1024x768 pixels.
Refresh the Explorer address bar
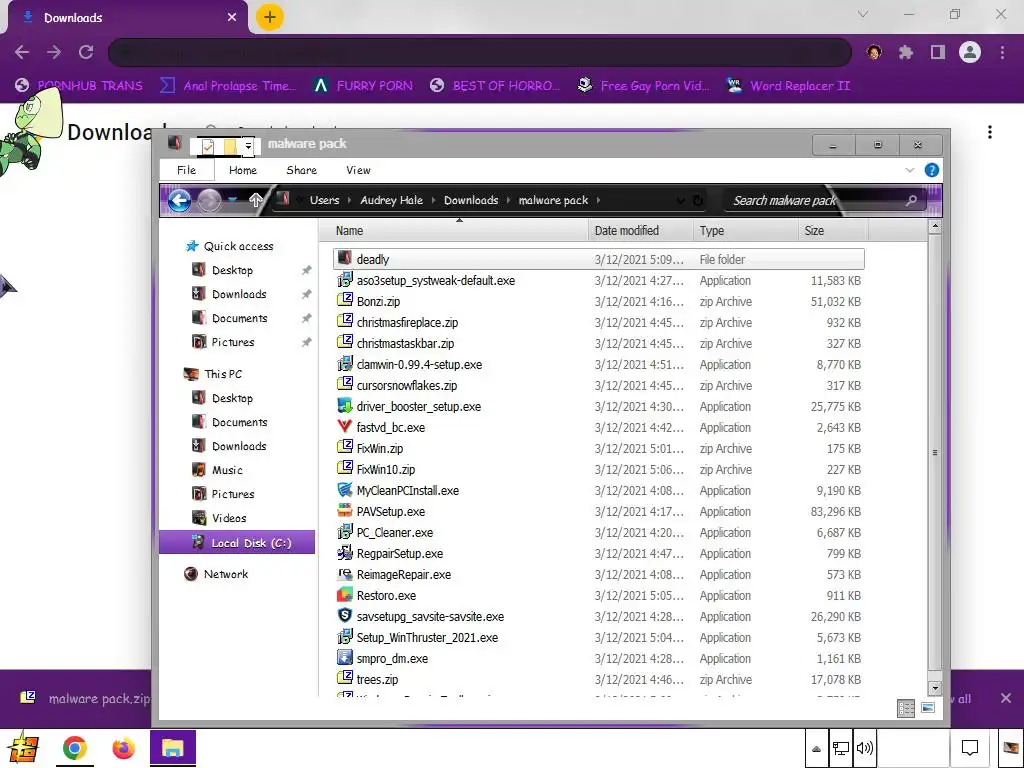(697, 200)
